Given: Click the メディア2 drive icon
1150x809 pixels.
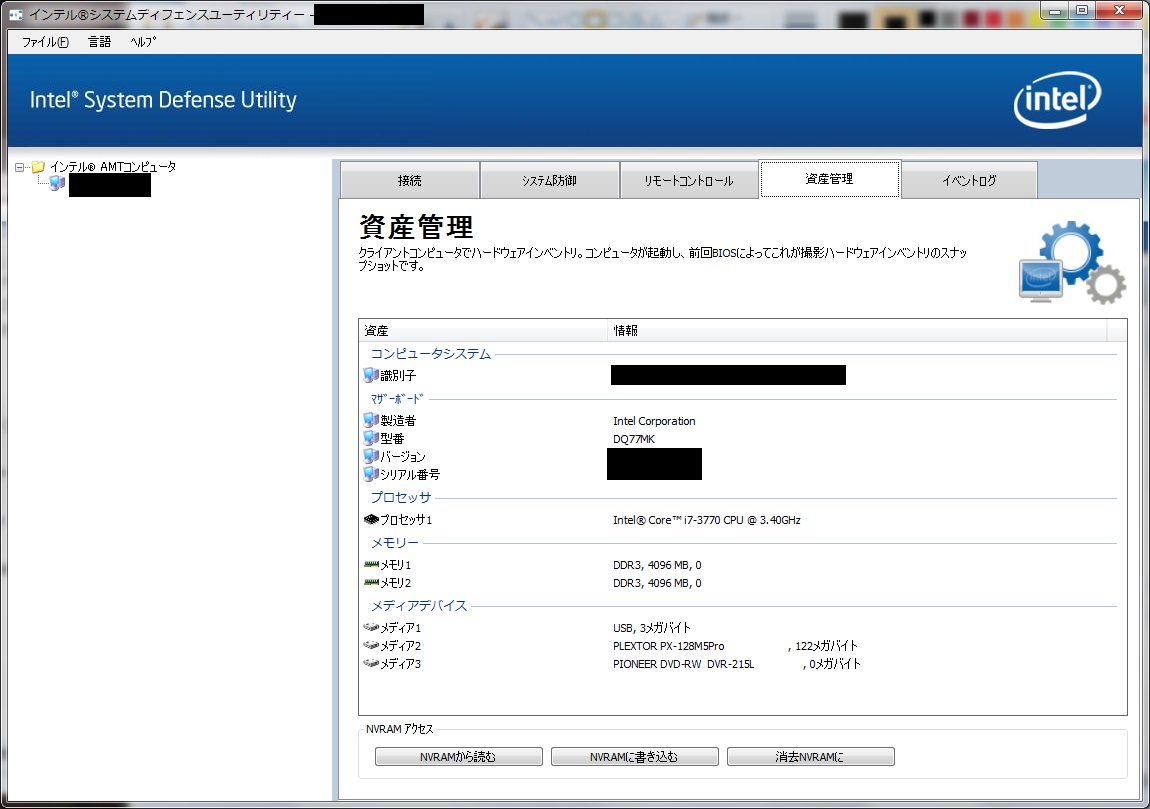Looking at the screenshot, I should pyautogui.click(x=371, y=645).
